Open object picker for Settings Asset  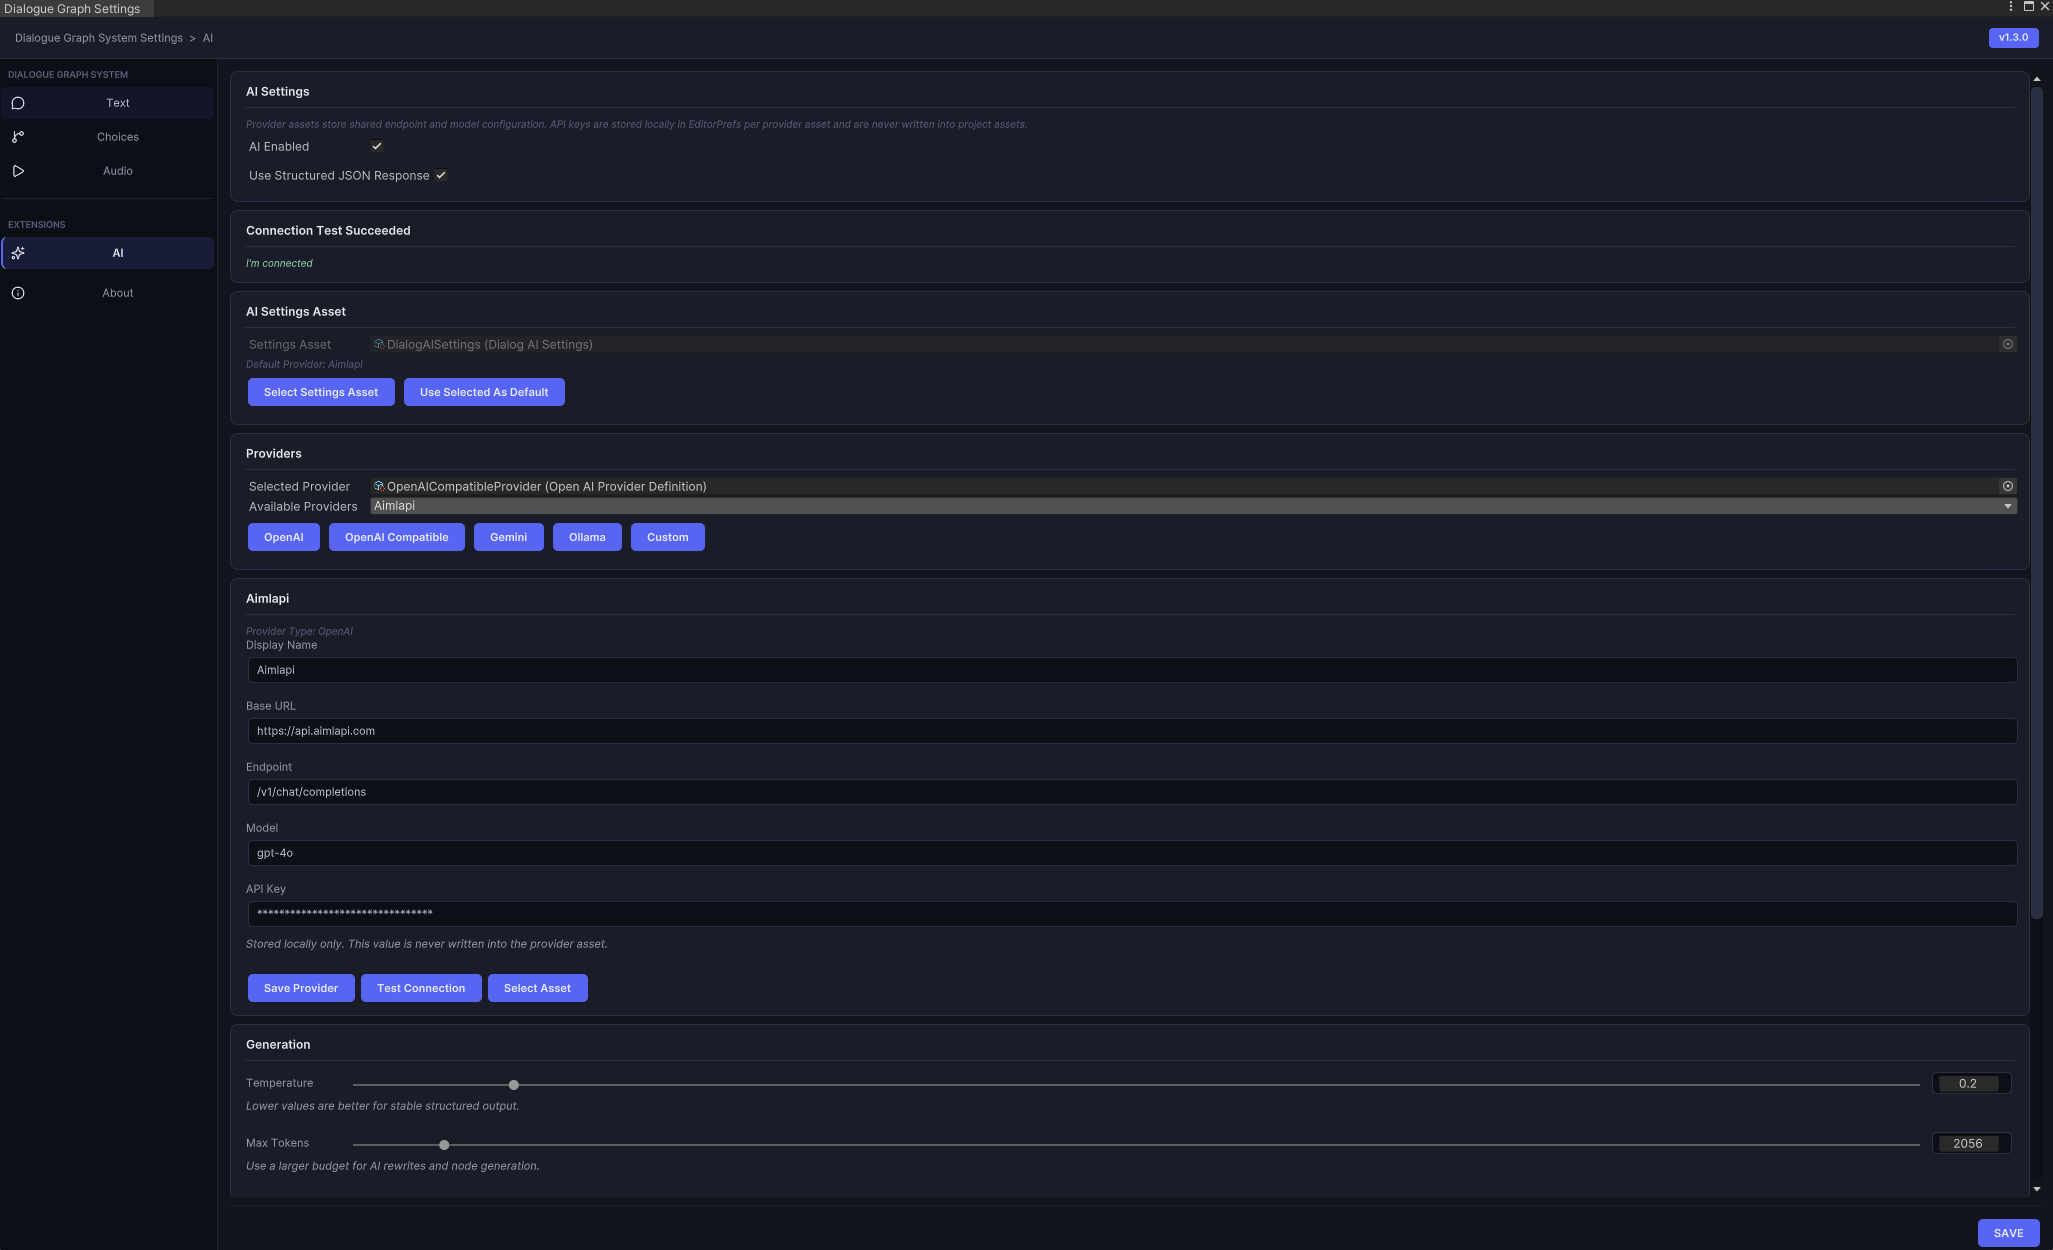[x=2007, y=344]
